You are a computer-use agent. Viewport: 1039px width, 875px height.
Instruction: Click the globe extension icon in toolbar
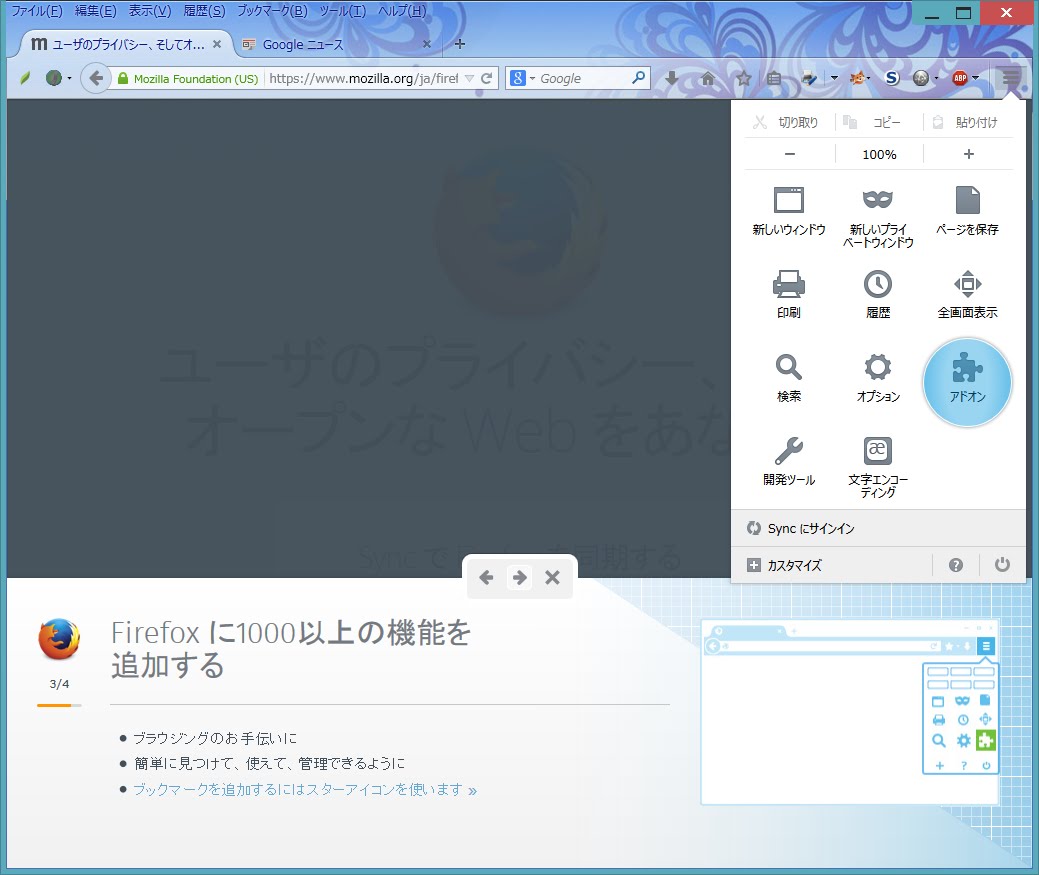coord(920,78)
